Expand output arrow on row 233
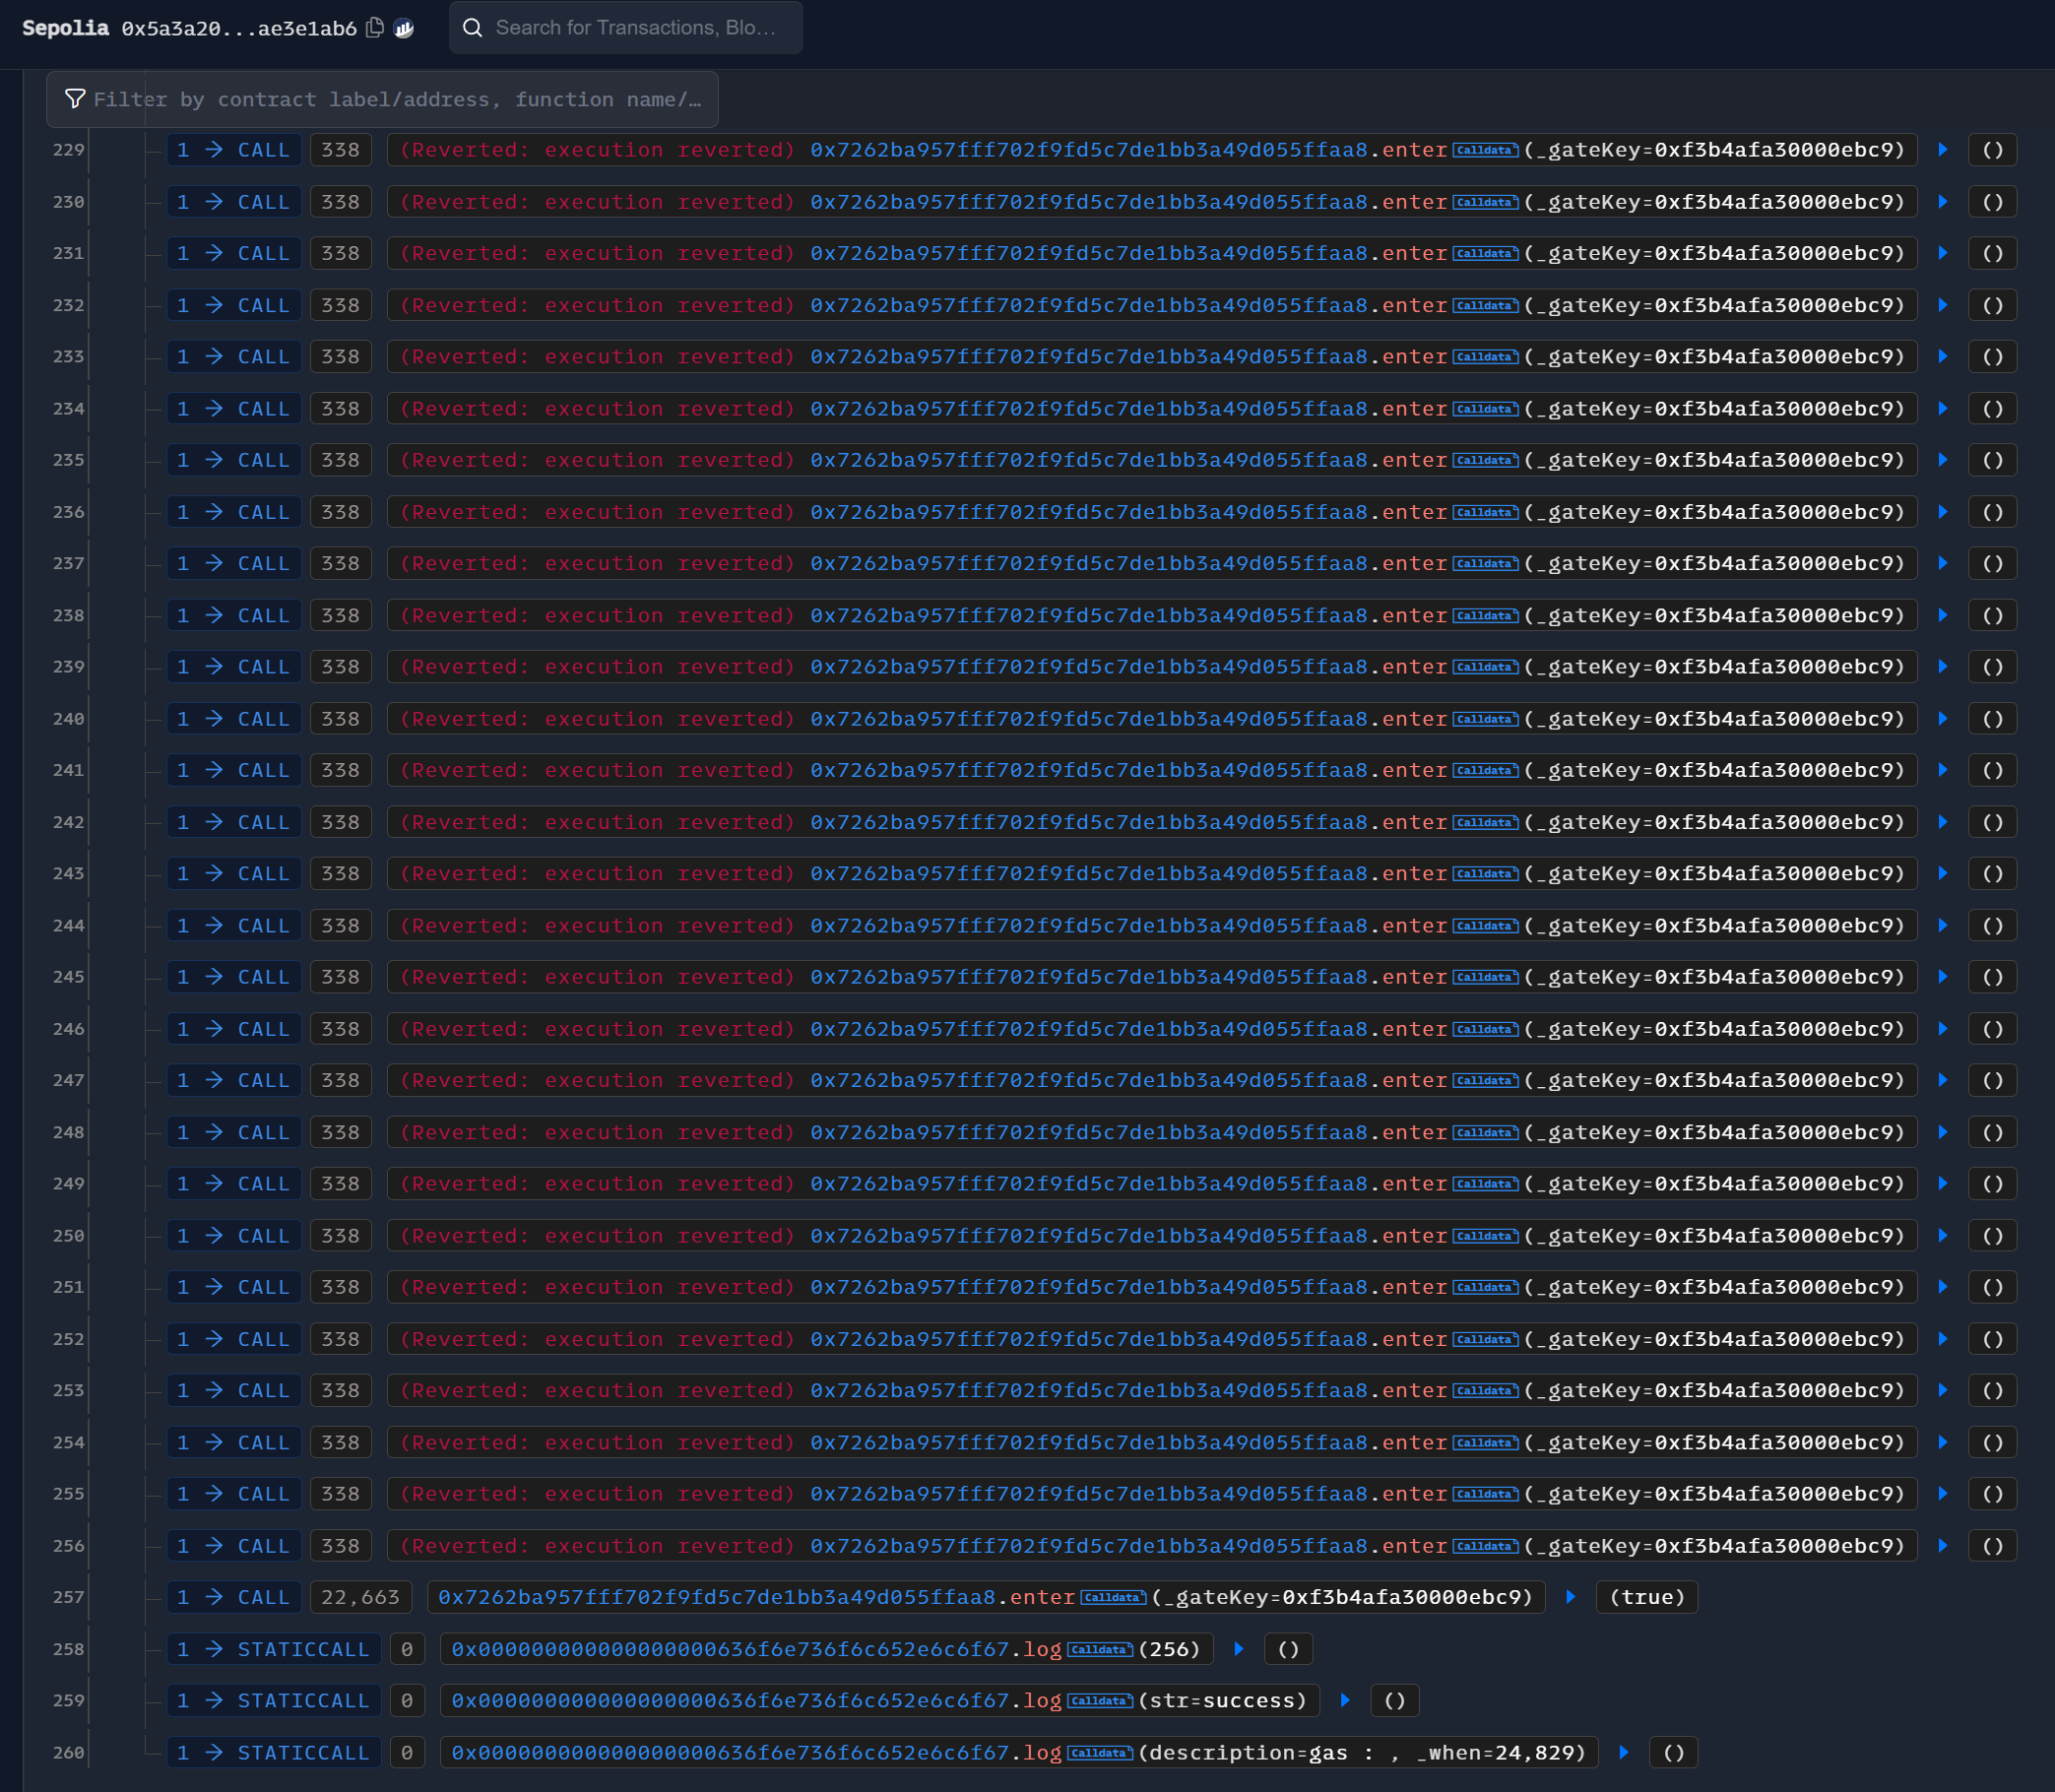The width and height of the screenshot is (2055, 1792). pos(1943,357)
